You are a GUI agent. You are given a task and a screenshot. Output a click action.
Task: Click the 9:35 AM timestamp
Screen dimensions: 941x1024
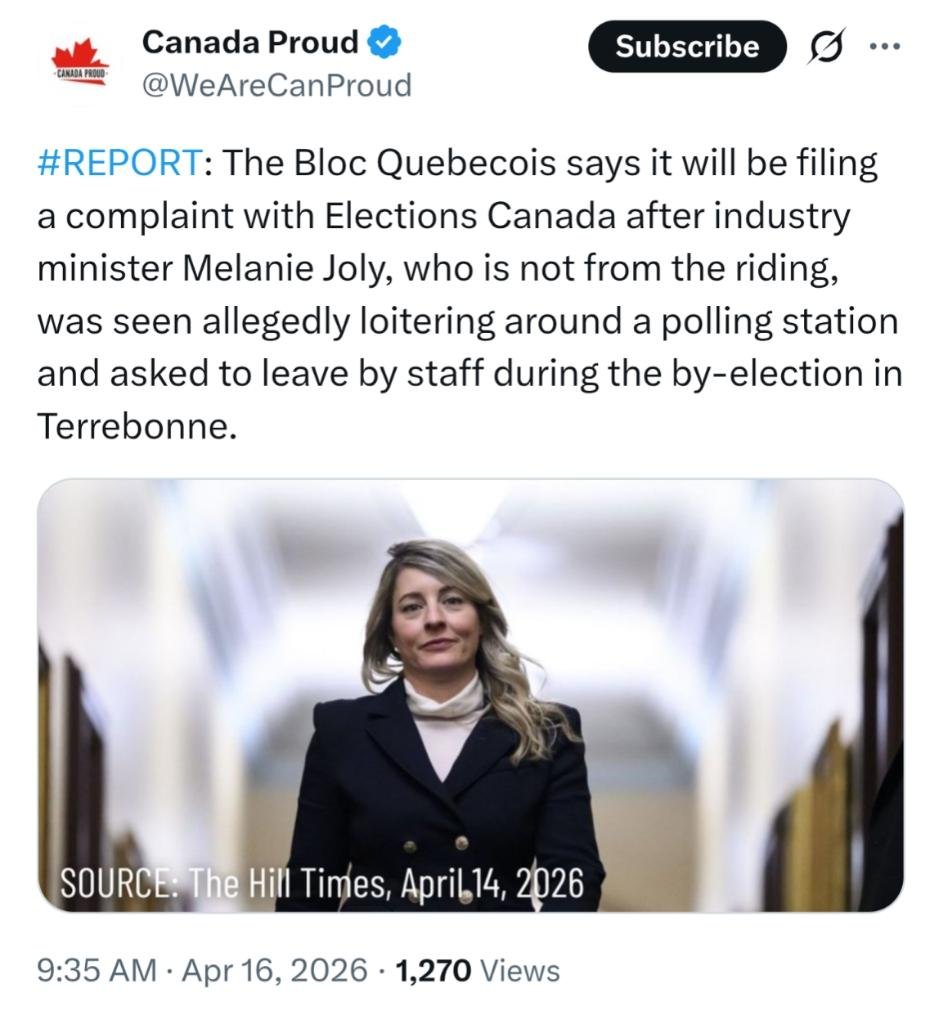(x=96, y=970)
